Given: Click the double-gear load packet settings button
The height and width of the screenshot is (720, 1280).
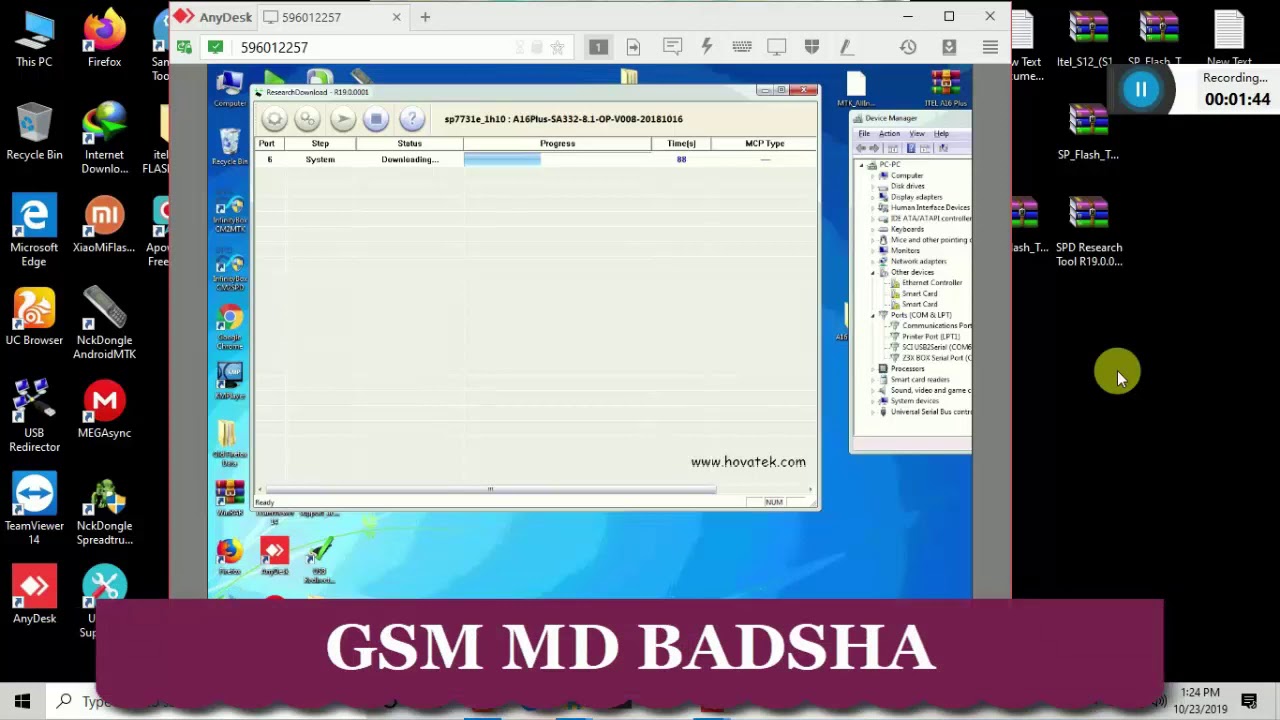Looking at the screenshot, I should [x=307, y=119].
